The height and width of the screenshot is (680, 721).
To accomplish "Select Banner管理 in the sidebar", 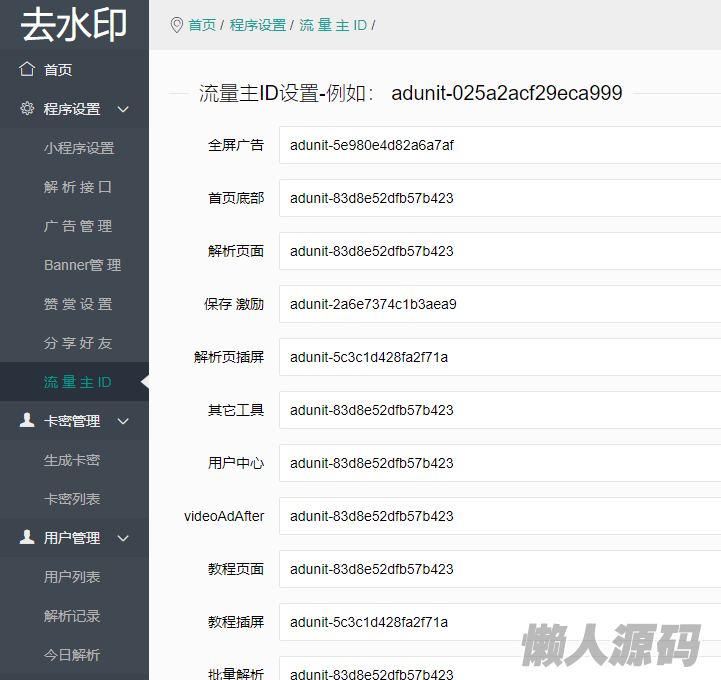I will 82,265.
